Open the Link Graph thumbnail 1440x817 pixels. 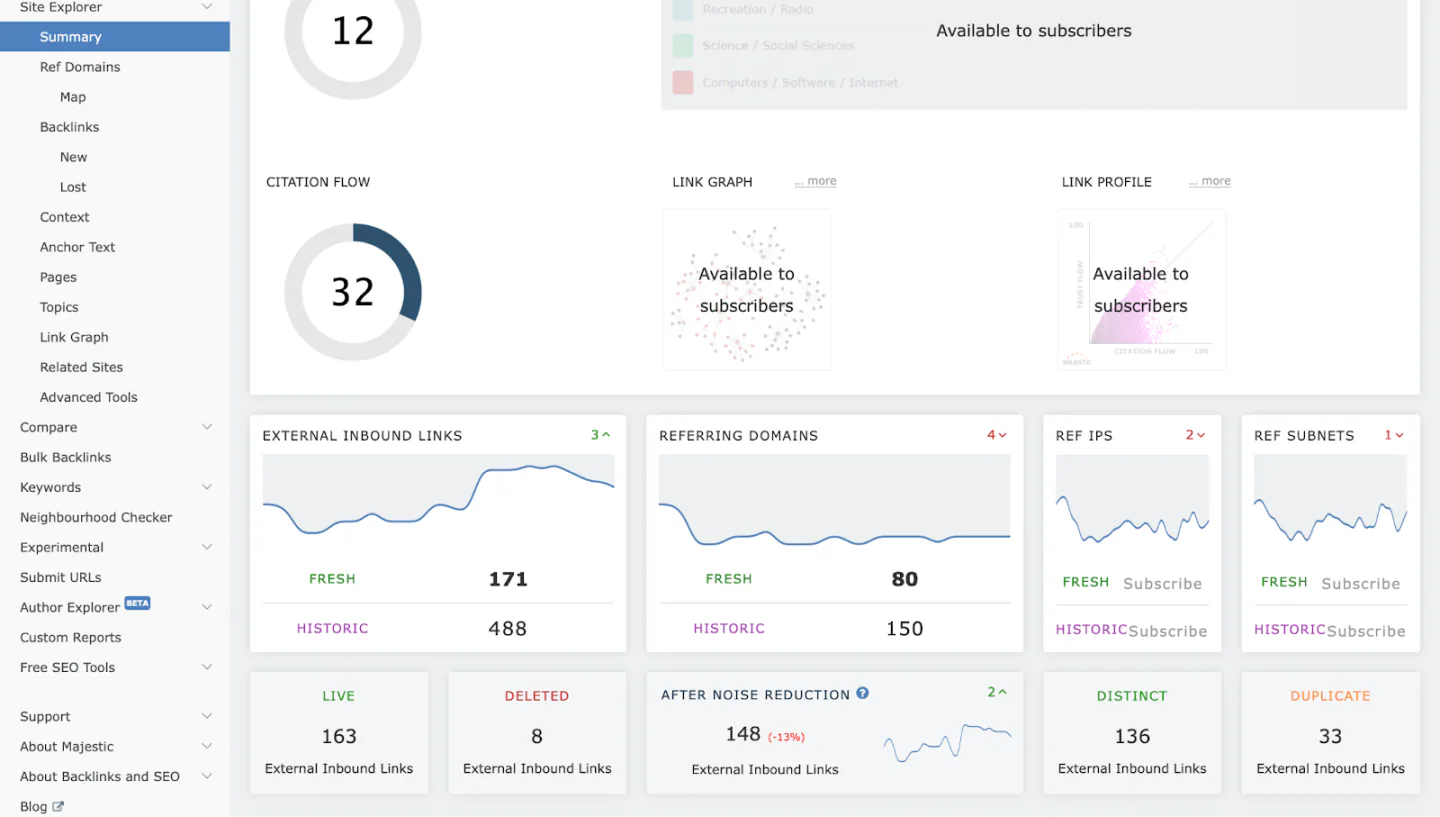747,290
